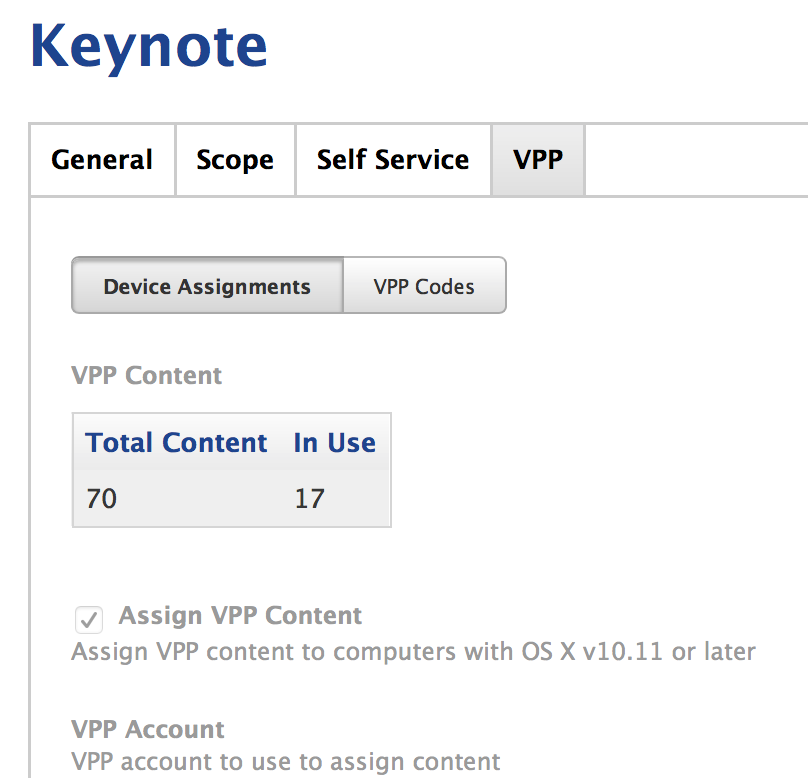Viewport: 808px width, 778px height.
Task: Show Device Assignments section
Action: pos(207,285)
